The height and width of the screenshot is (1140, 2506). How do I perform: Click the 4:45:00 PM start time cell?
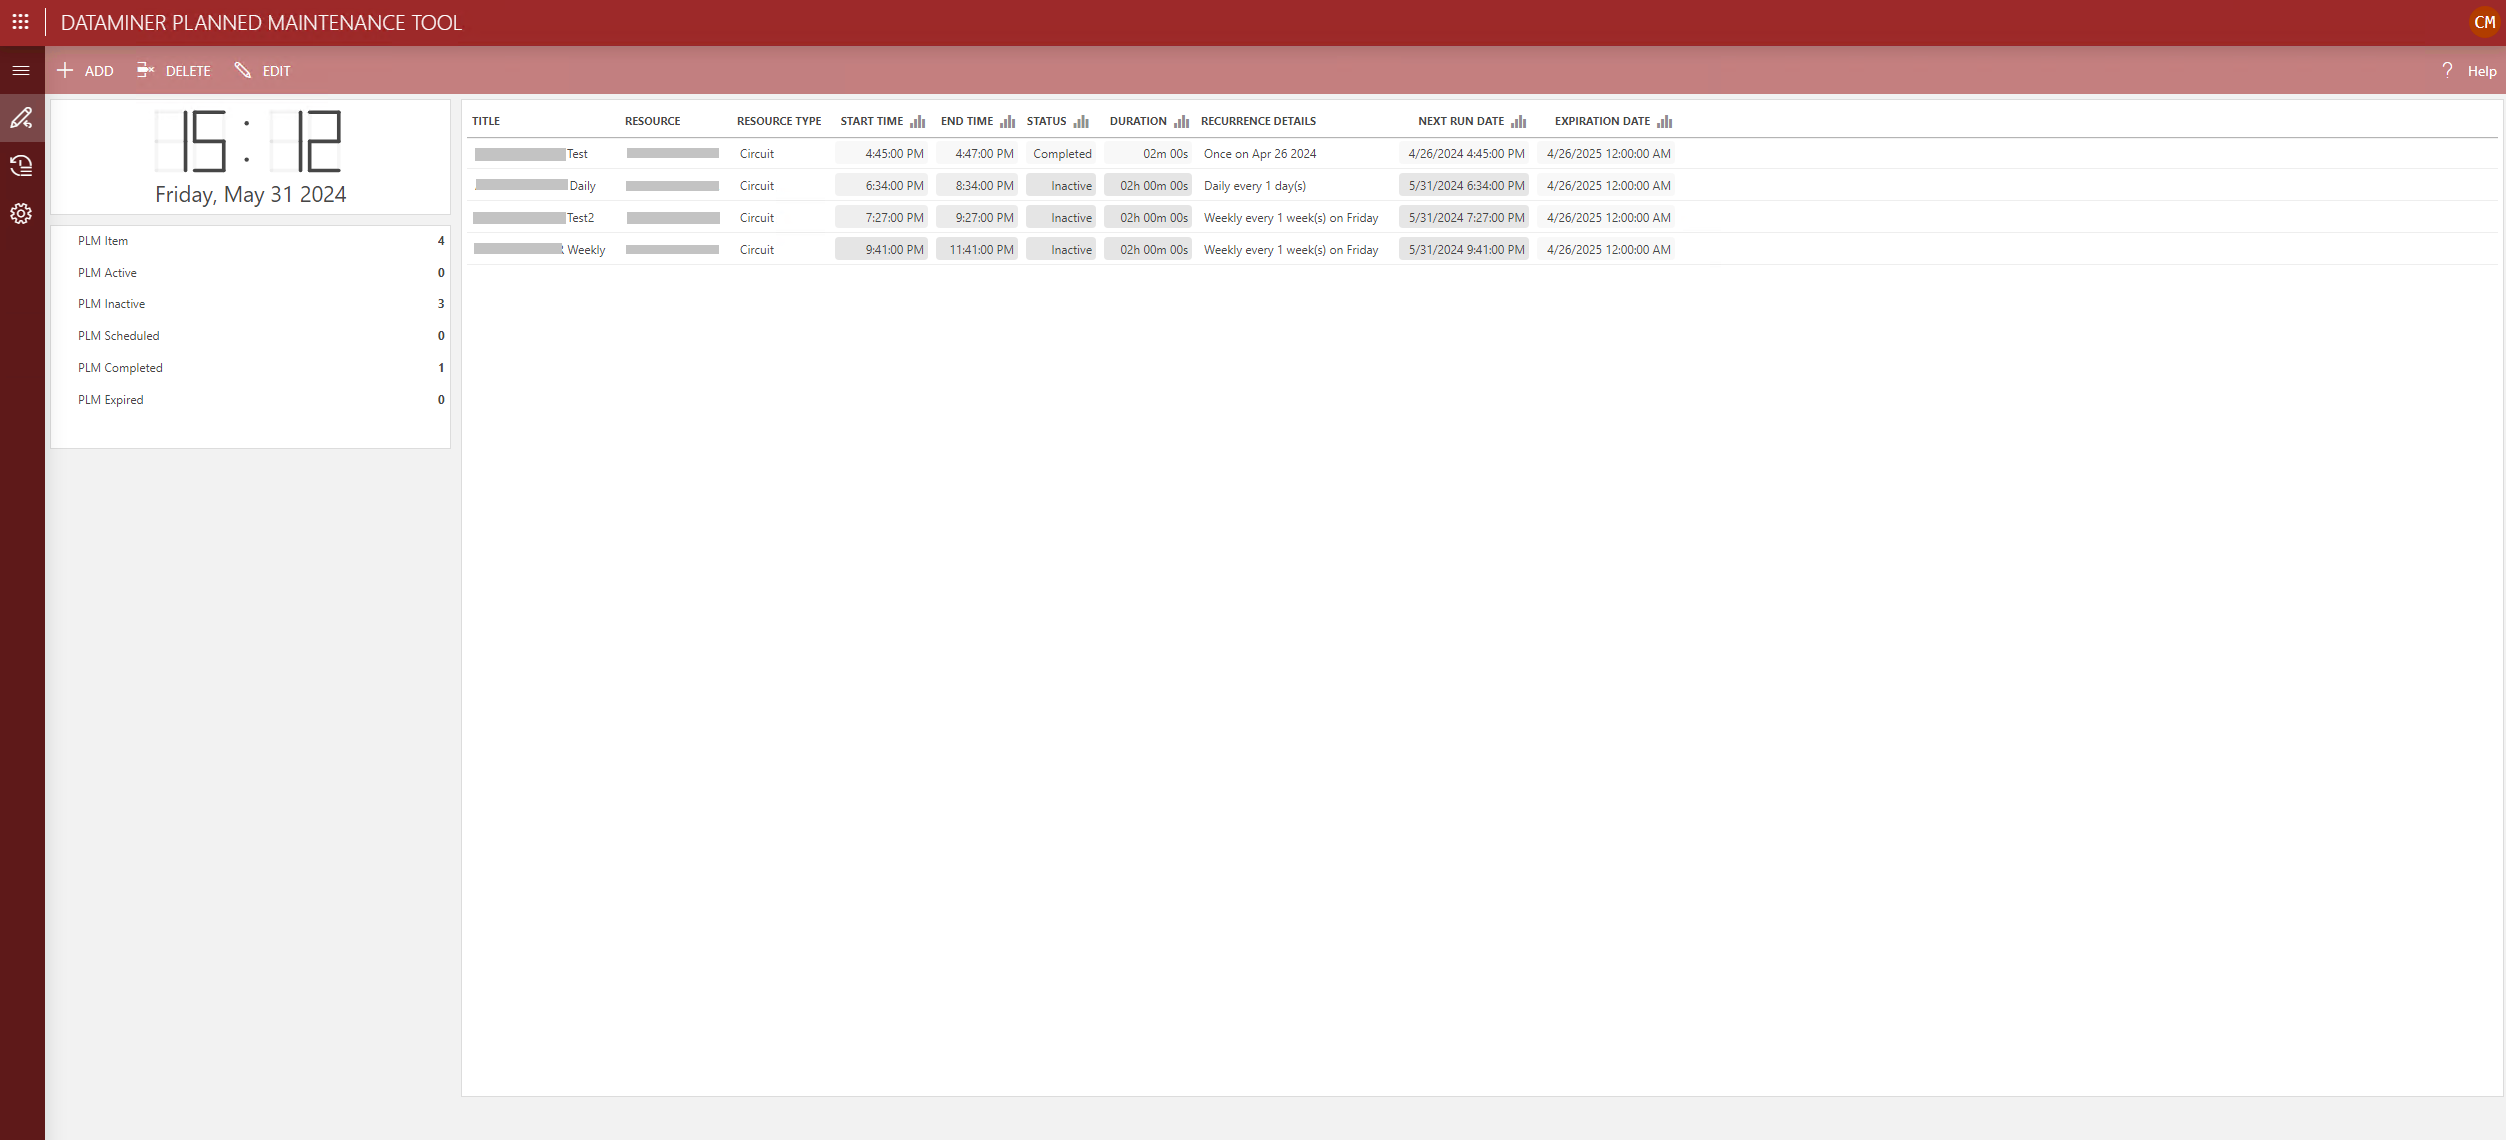(x=881, y=154)
